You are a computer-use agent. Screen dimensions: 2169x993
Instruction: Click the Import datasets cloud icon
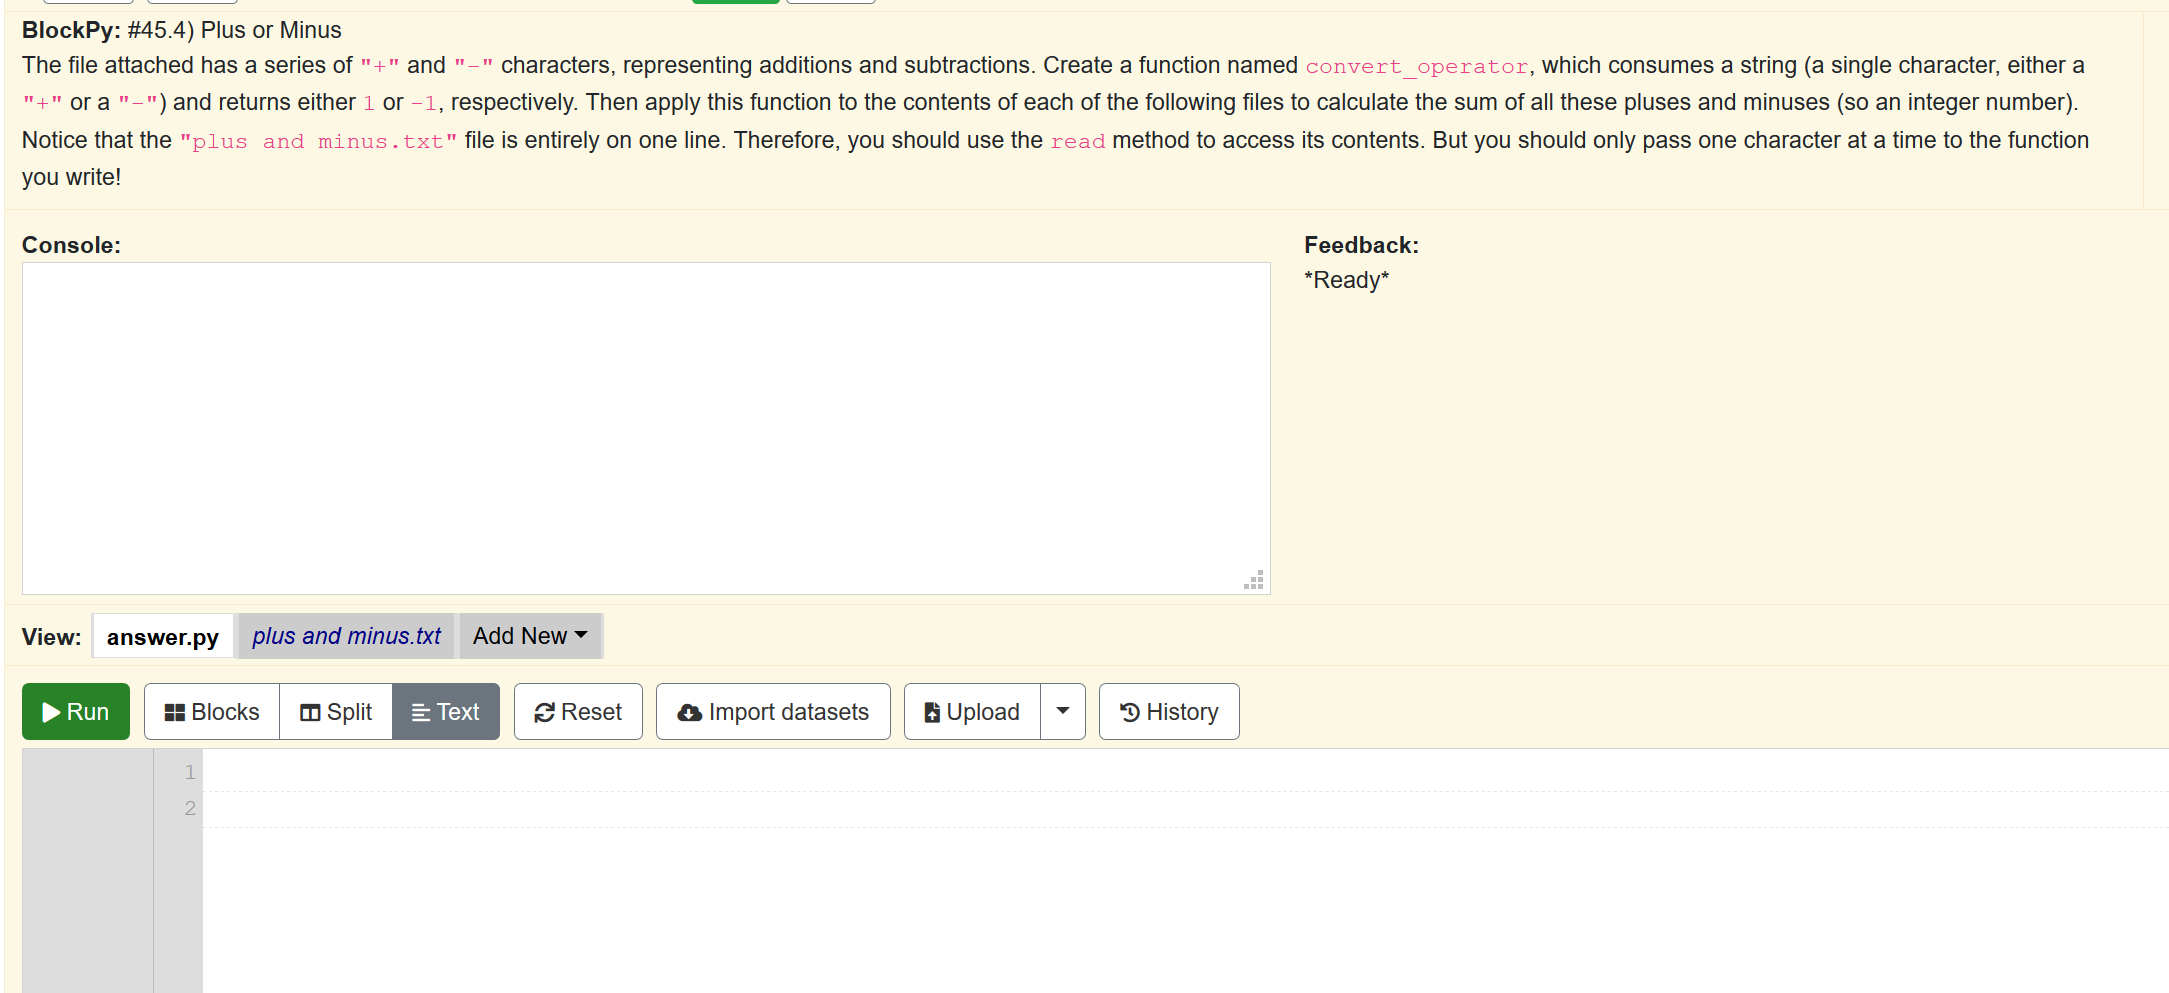(689, 711)
